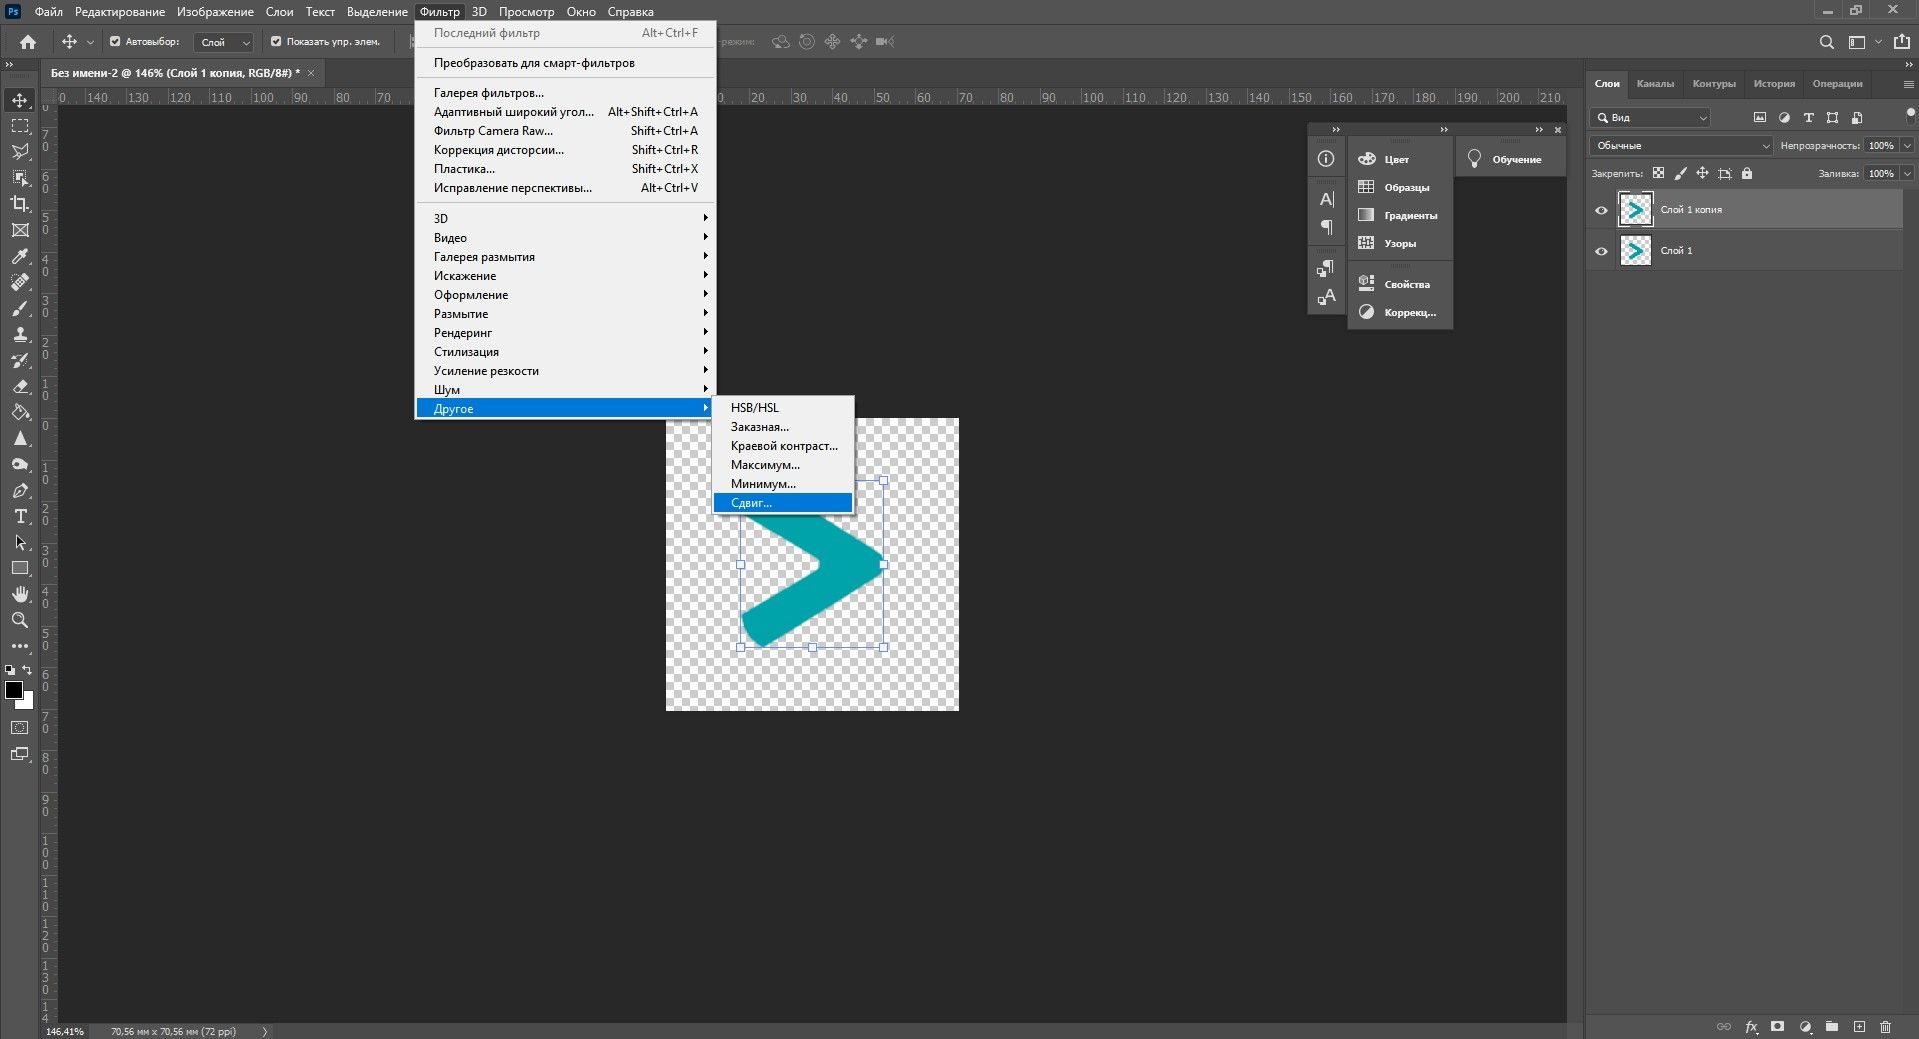
Task: Switch to the Каналы tab
Action: click(1655, 84)
